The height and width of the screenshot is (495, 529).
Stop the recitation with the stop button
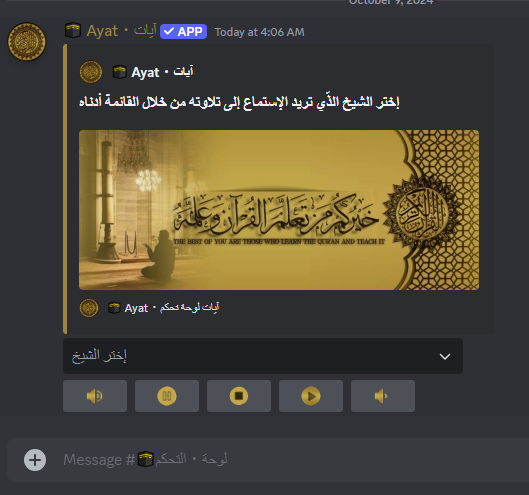239,396
